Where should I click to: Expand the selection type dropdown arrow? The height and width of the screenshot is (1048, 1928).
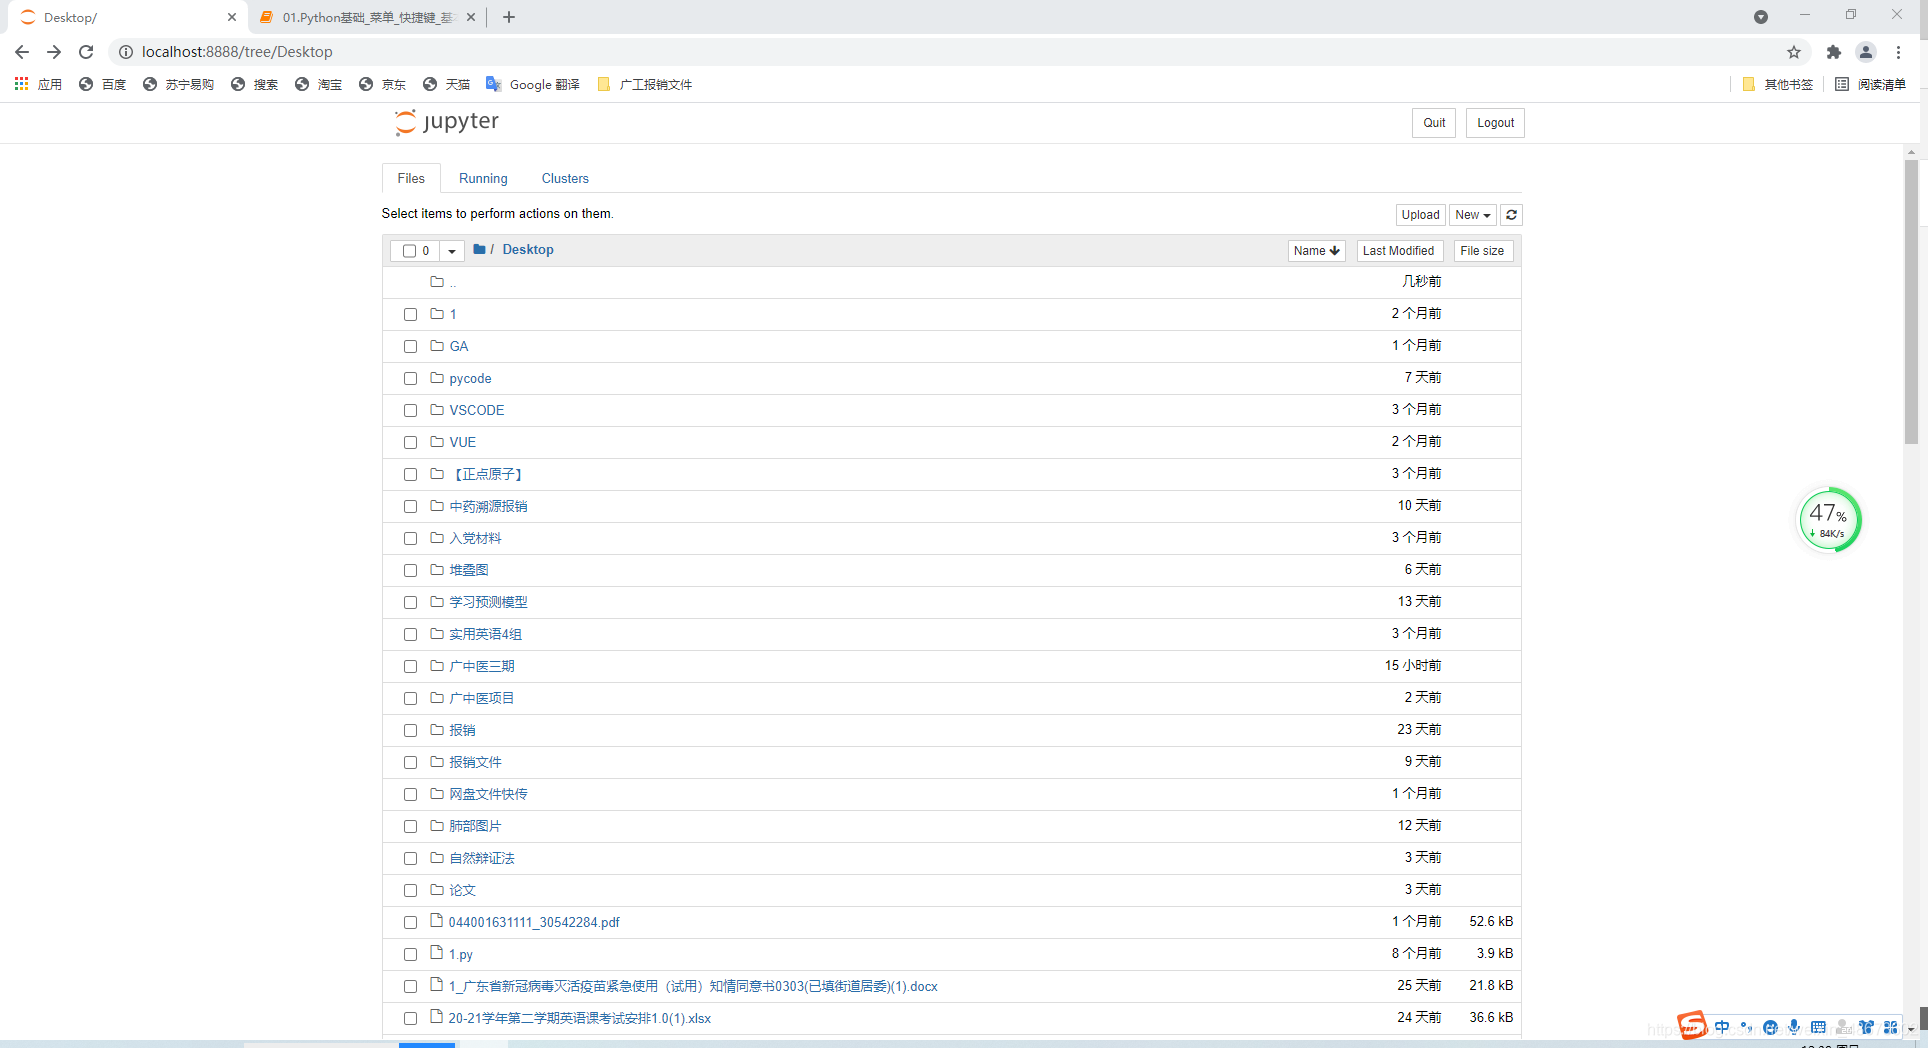(452, 251)
